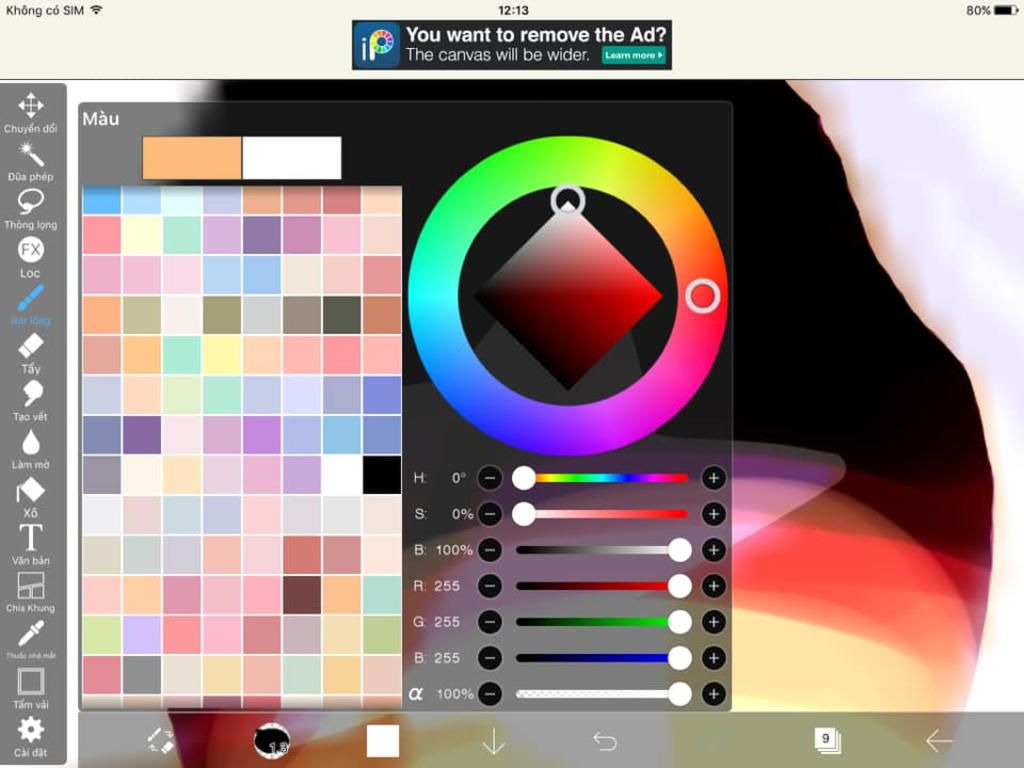
Task: Tap the down arrow in bottom bar
Action: pyautogui.click(x=494, y=741)
